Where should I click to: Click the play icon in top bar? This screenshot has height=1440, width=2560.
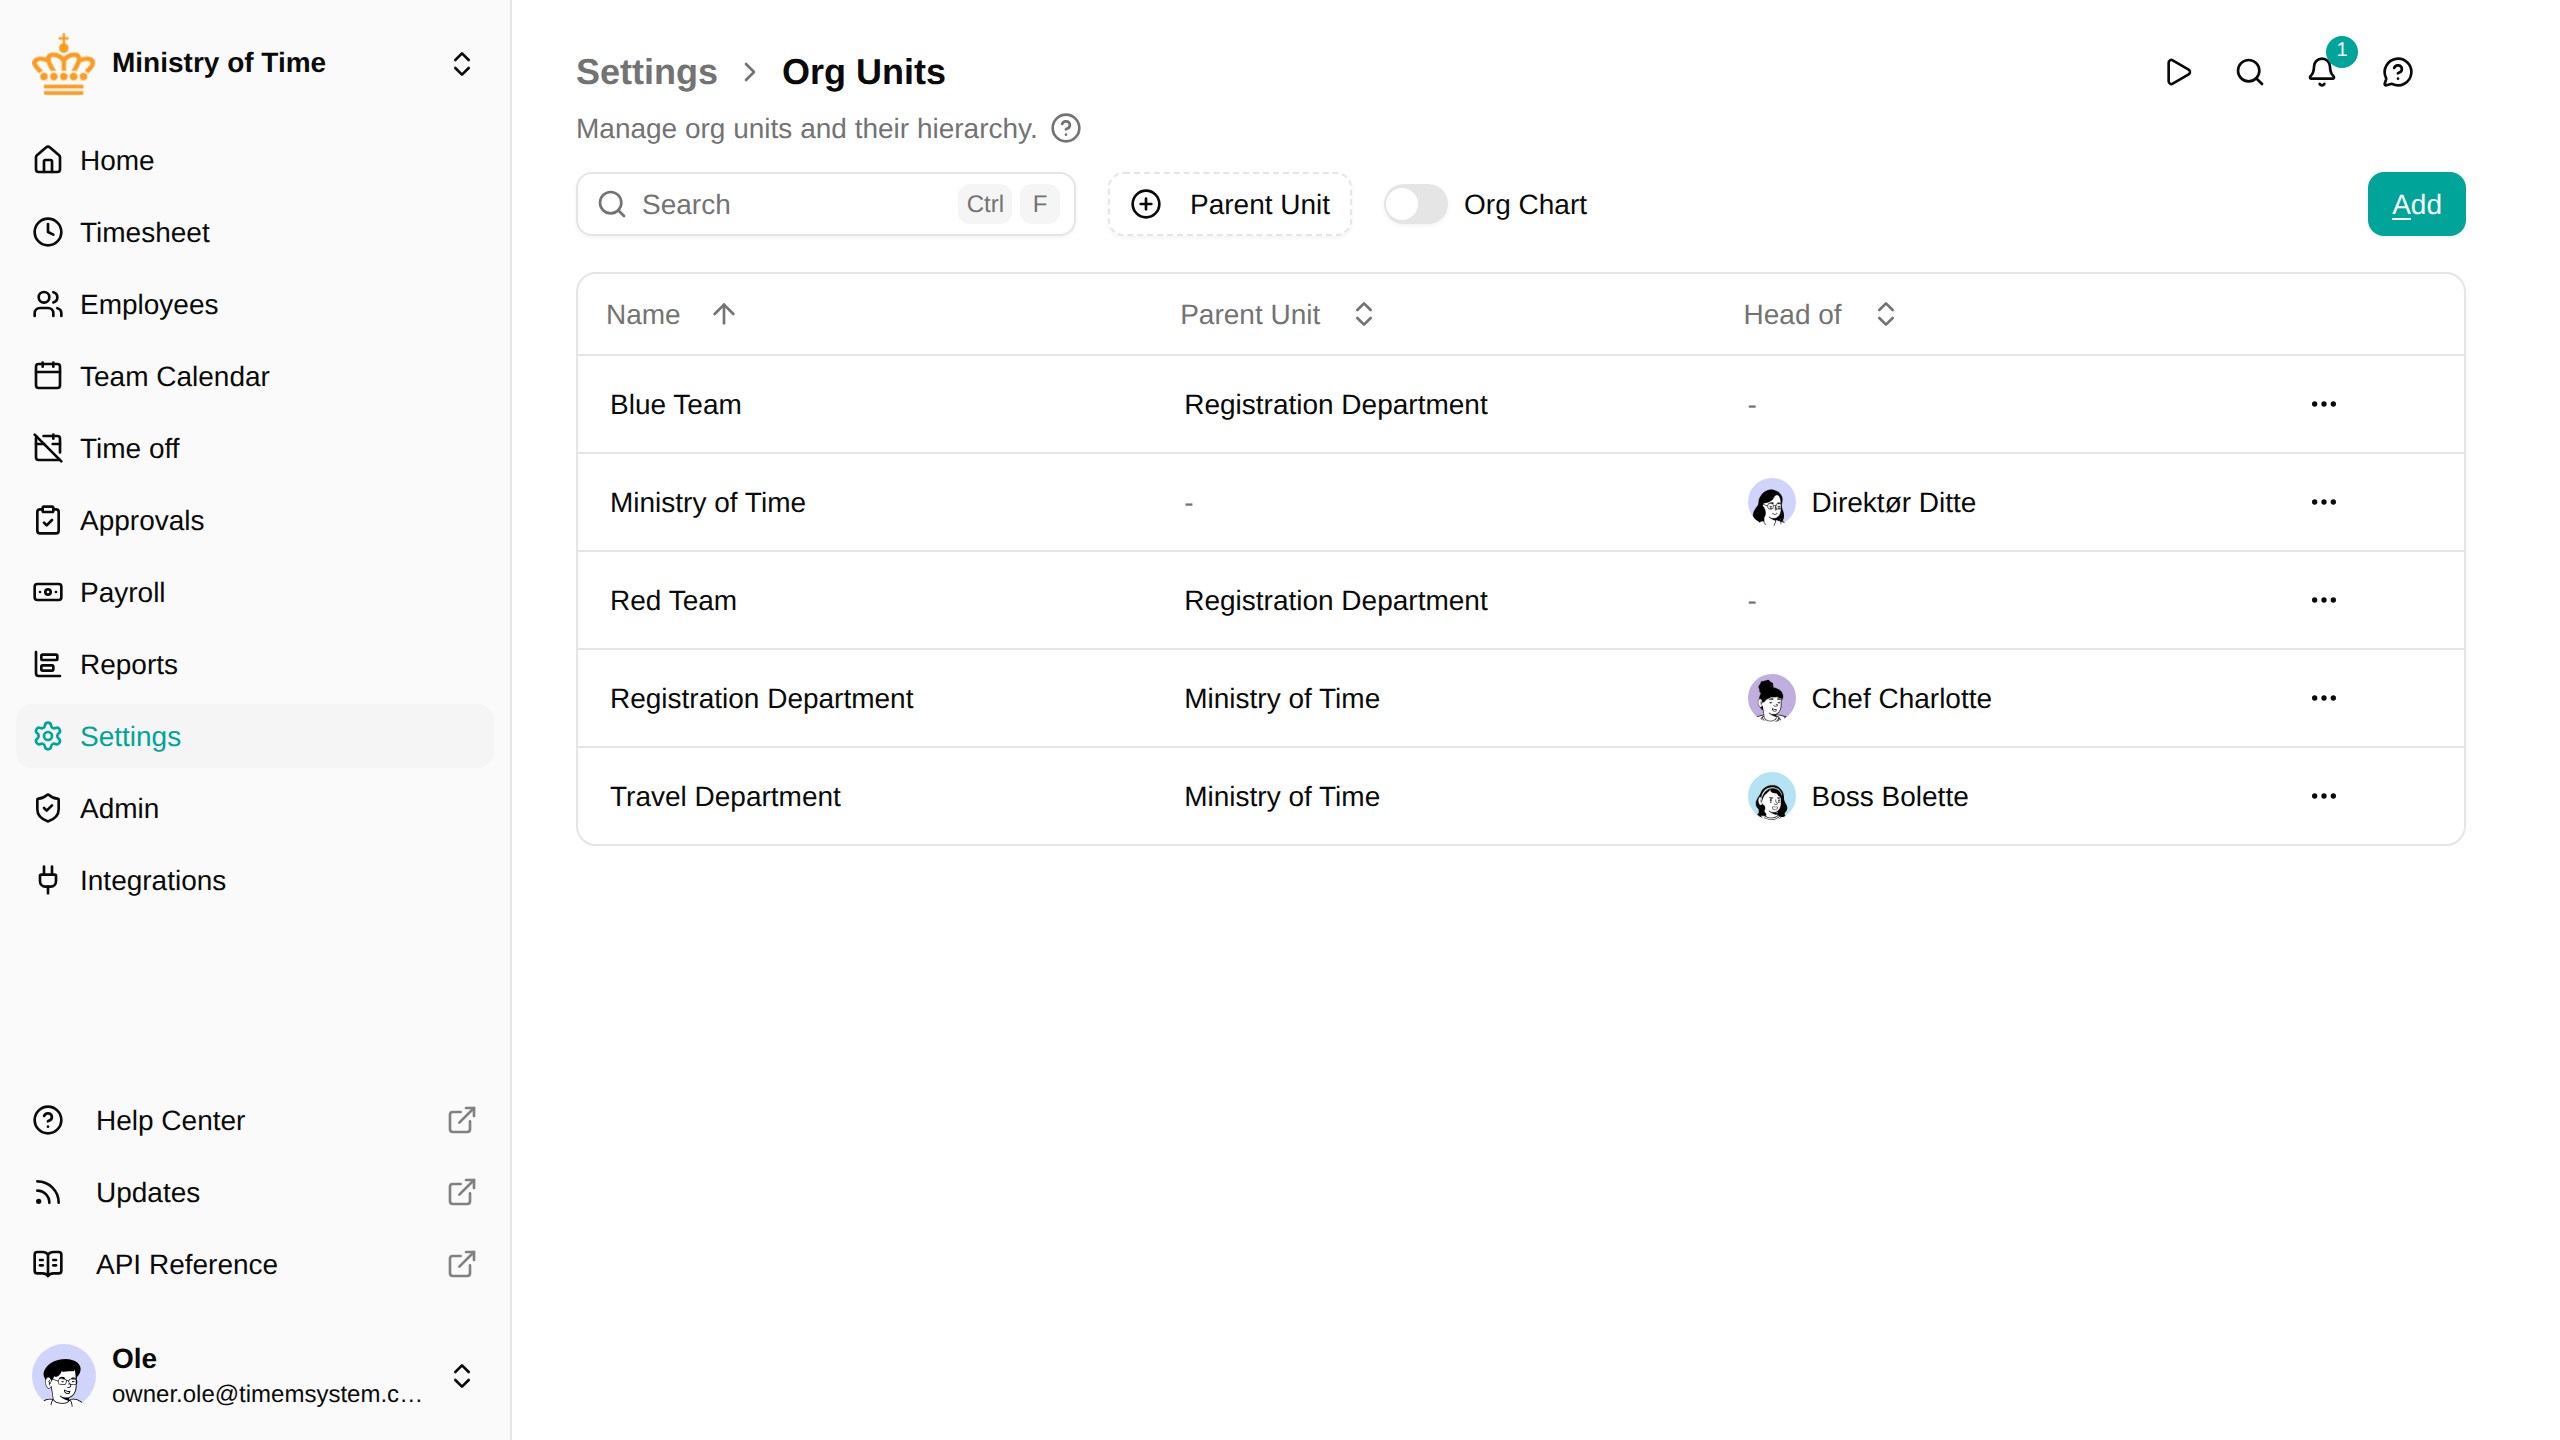click(2178, 72)
